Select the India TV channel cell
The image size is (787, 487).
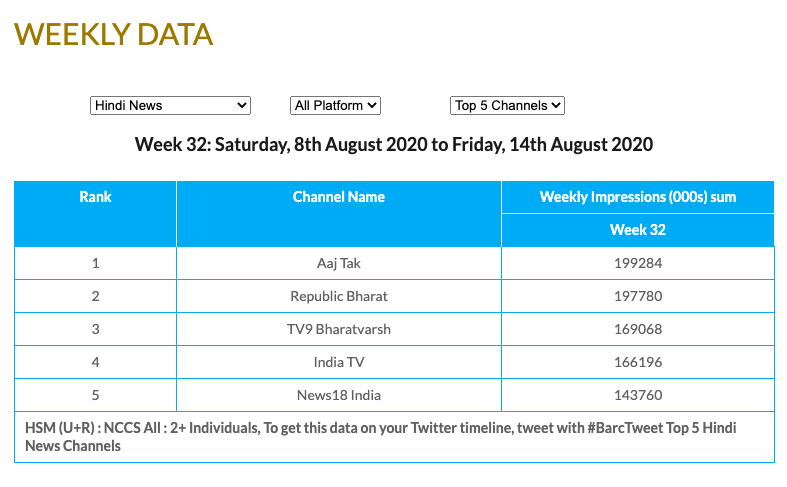point(338,362)
